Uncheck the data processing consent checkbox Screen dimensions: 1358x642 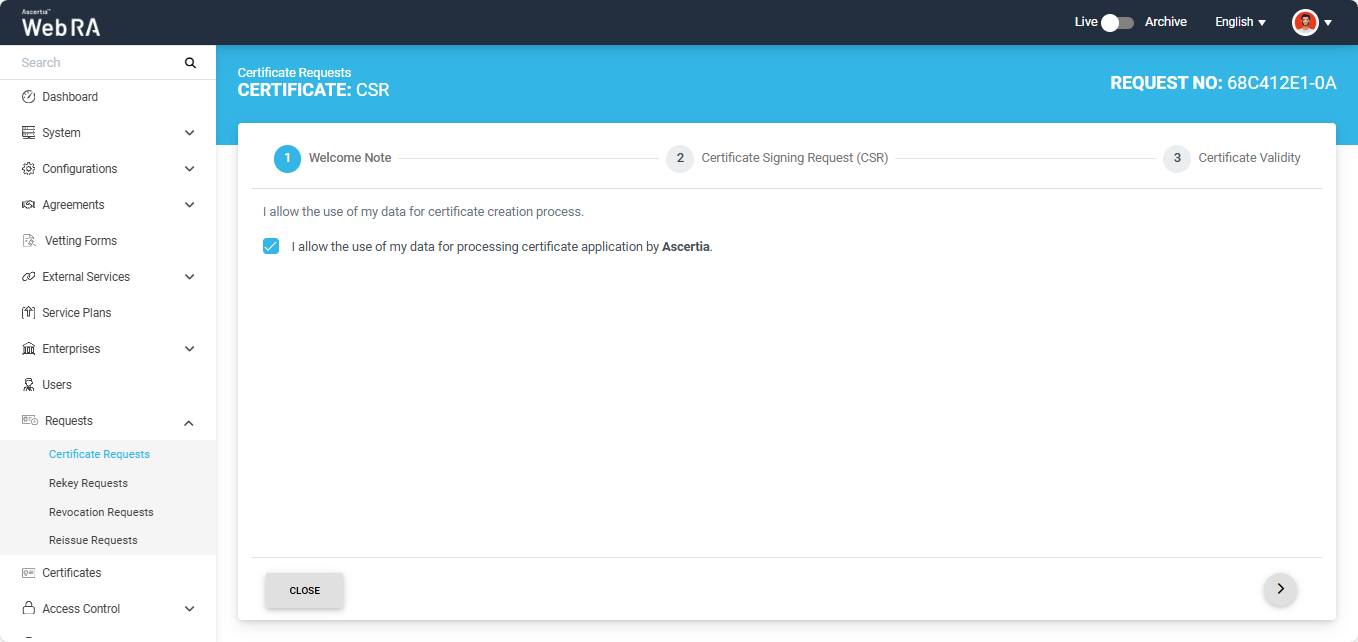(271, 246)
